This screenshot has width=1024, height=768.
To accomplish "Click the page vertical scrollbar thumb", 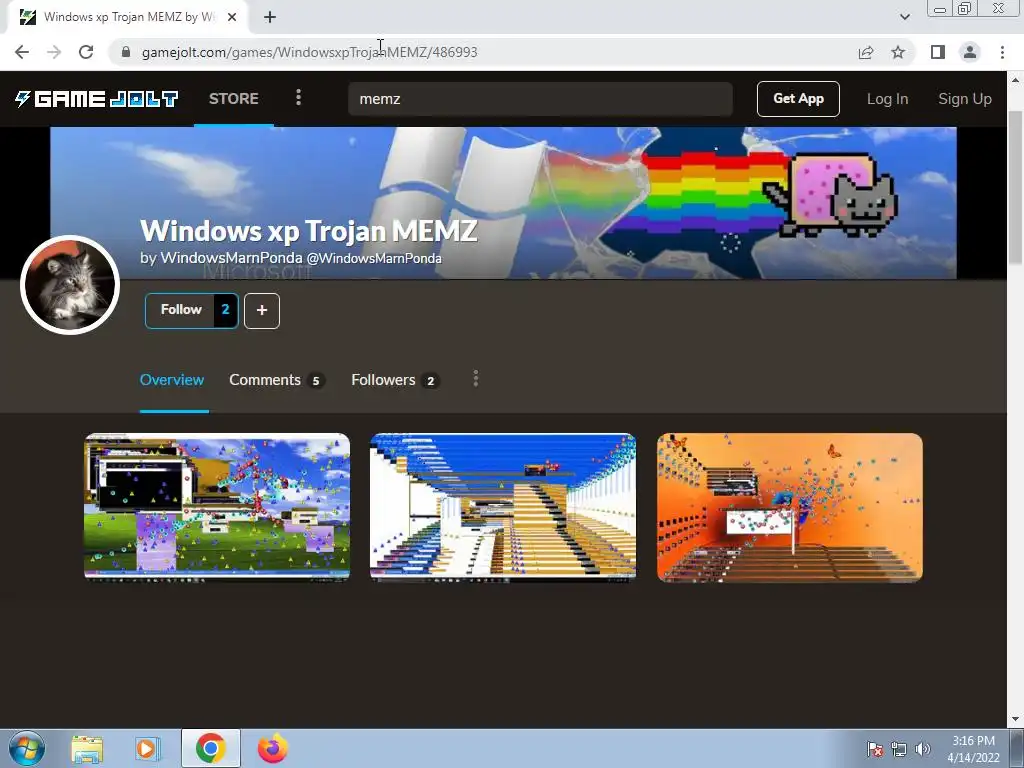I will [x=1015, y=187].
